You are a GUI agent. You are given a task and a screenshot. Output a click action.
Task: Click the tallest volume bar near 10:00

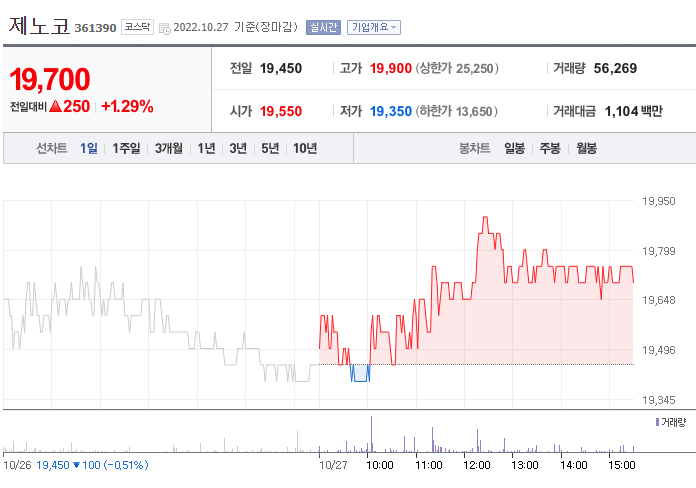372,434
